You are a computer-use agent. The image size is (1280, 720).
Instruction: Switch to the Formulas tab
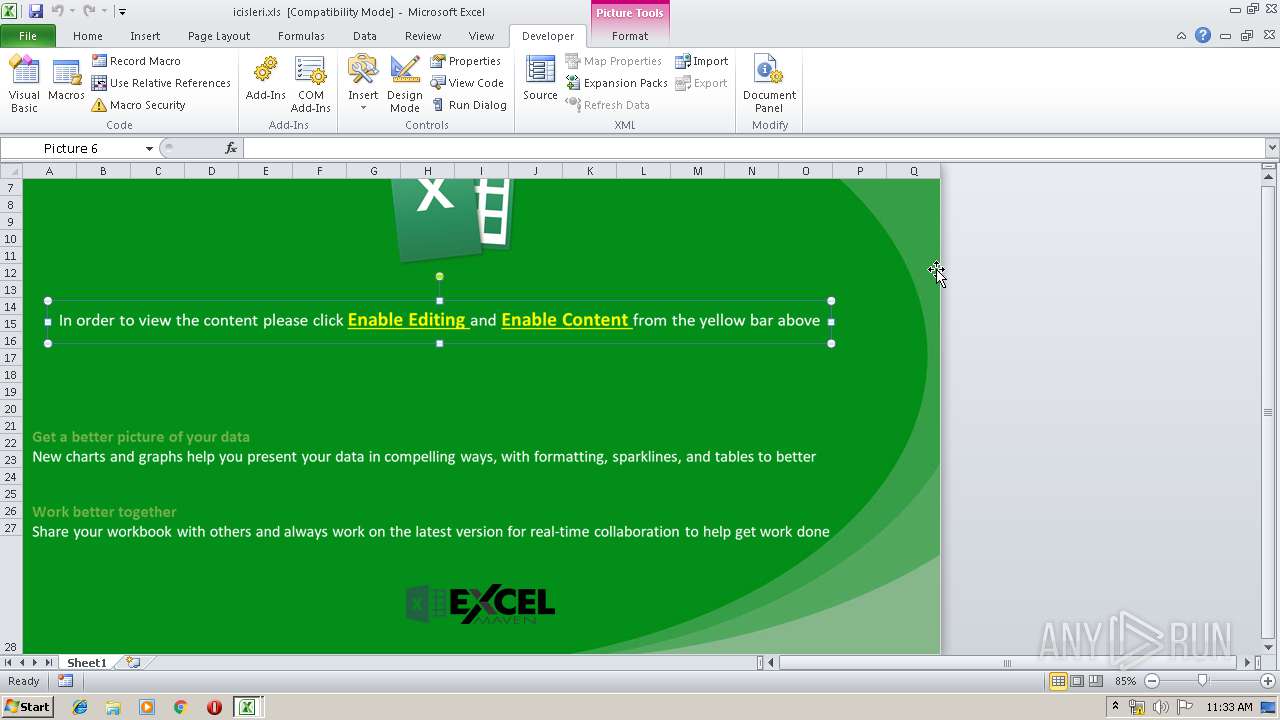pos(301,36)
